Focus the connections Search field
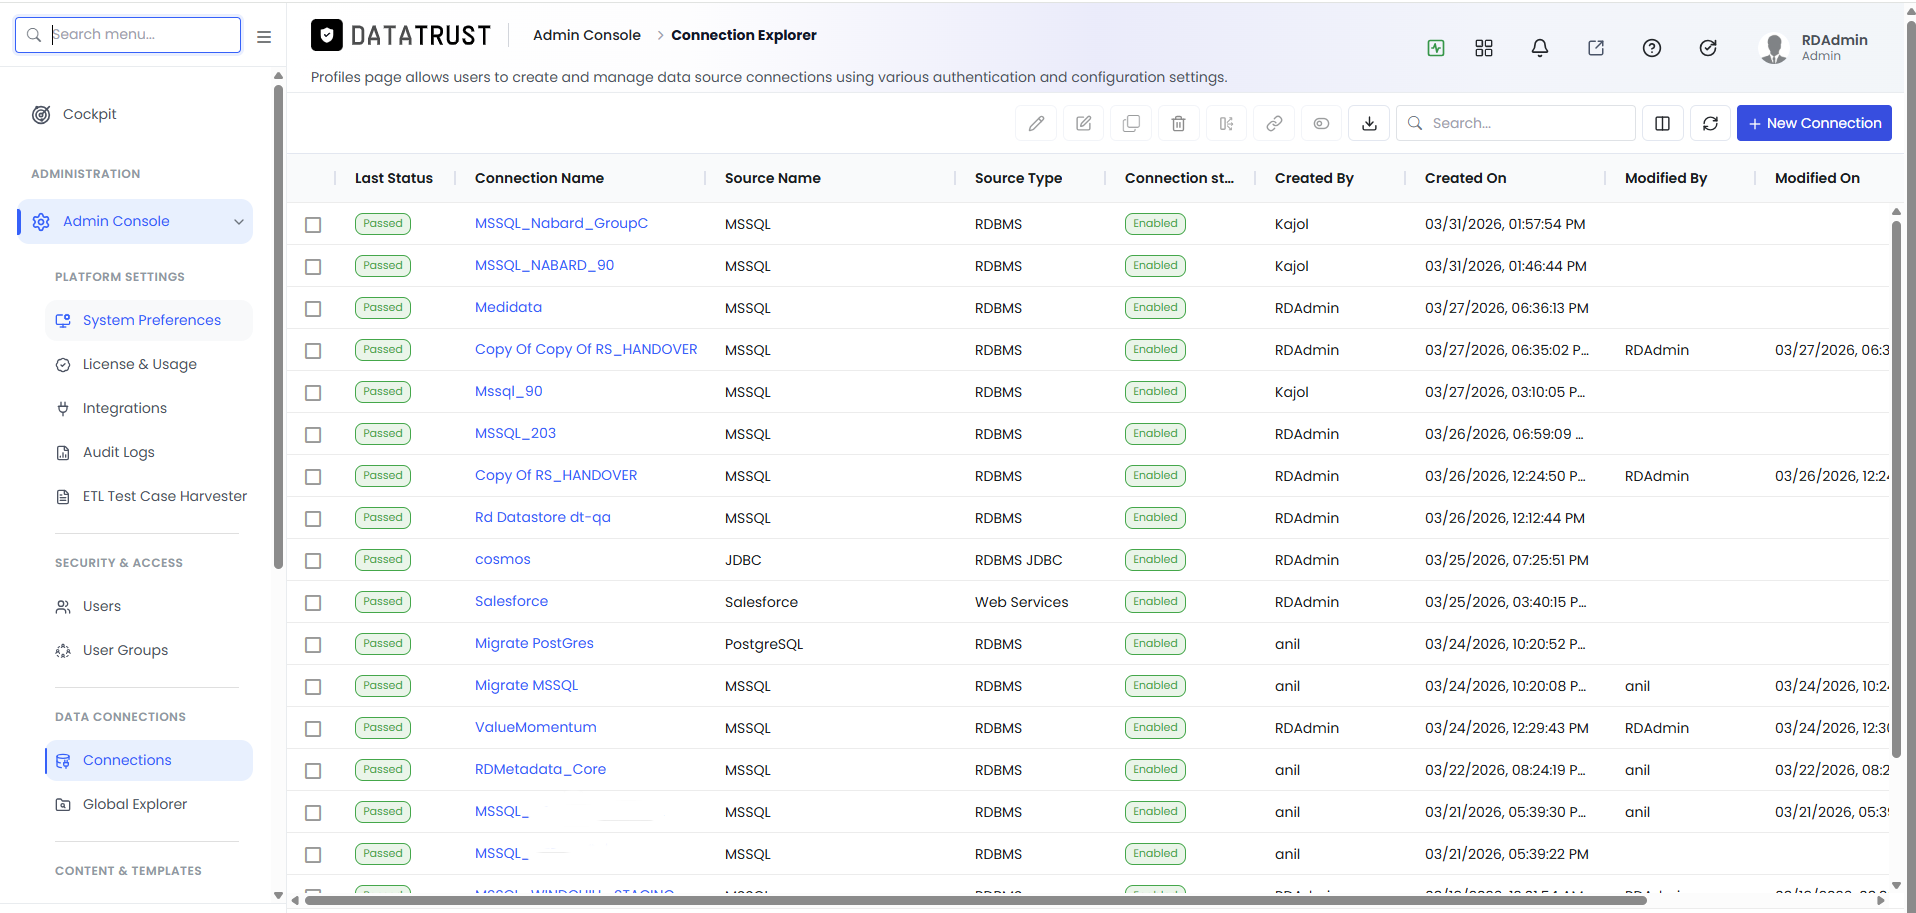The width and height of the screenshot is (1916, 913). click(1516, 123)
